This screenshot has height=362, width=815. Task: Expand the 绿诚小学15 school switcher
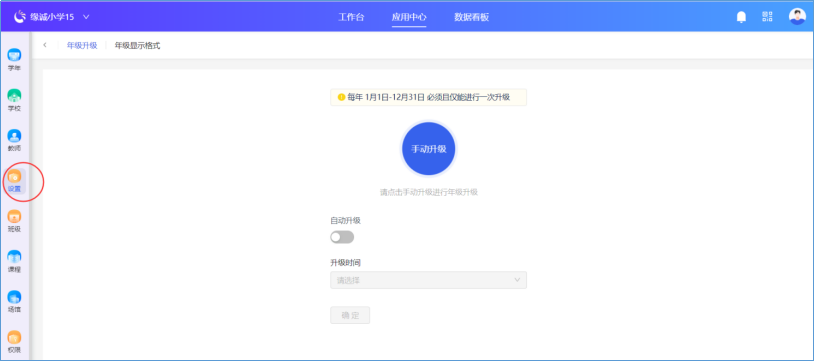(x=52, y=17)
